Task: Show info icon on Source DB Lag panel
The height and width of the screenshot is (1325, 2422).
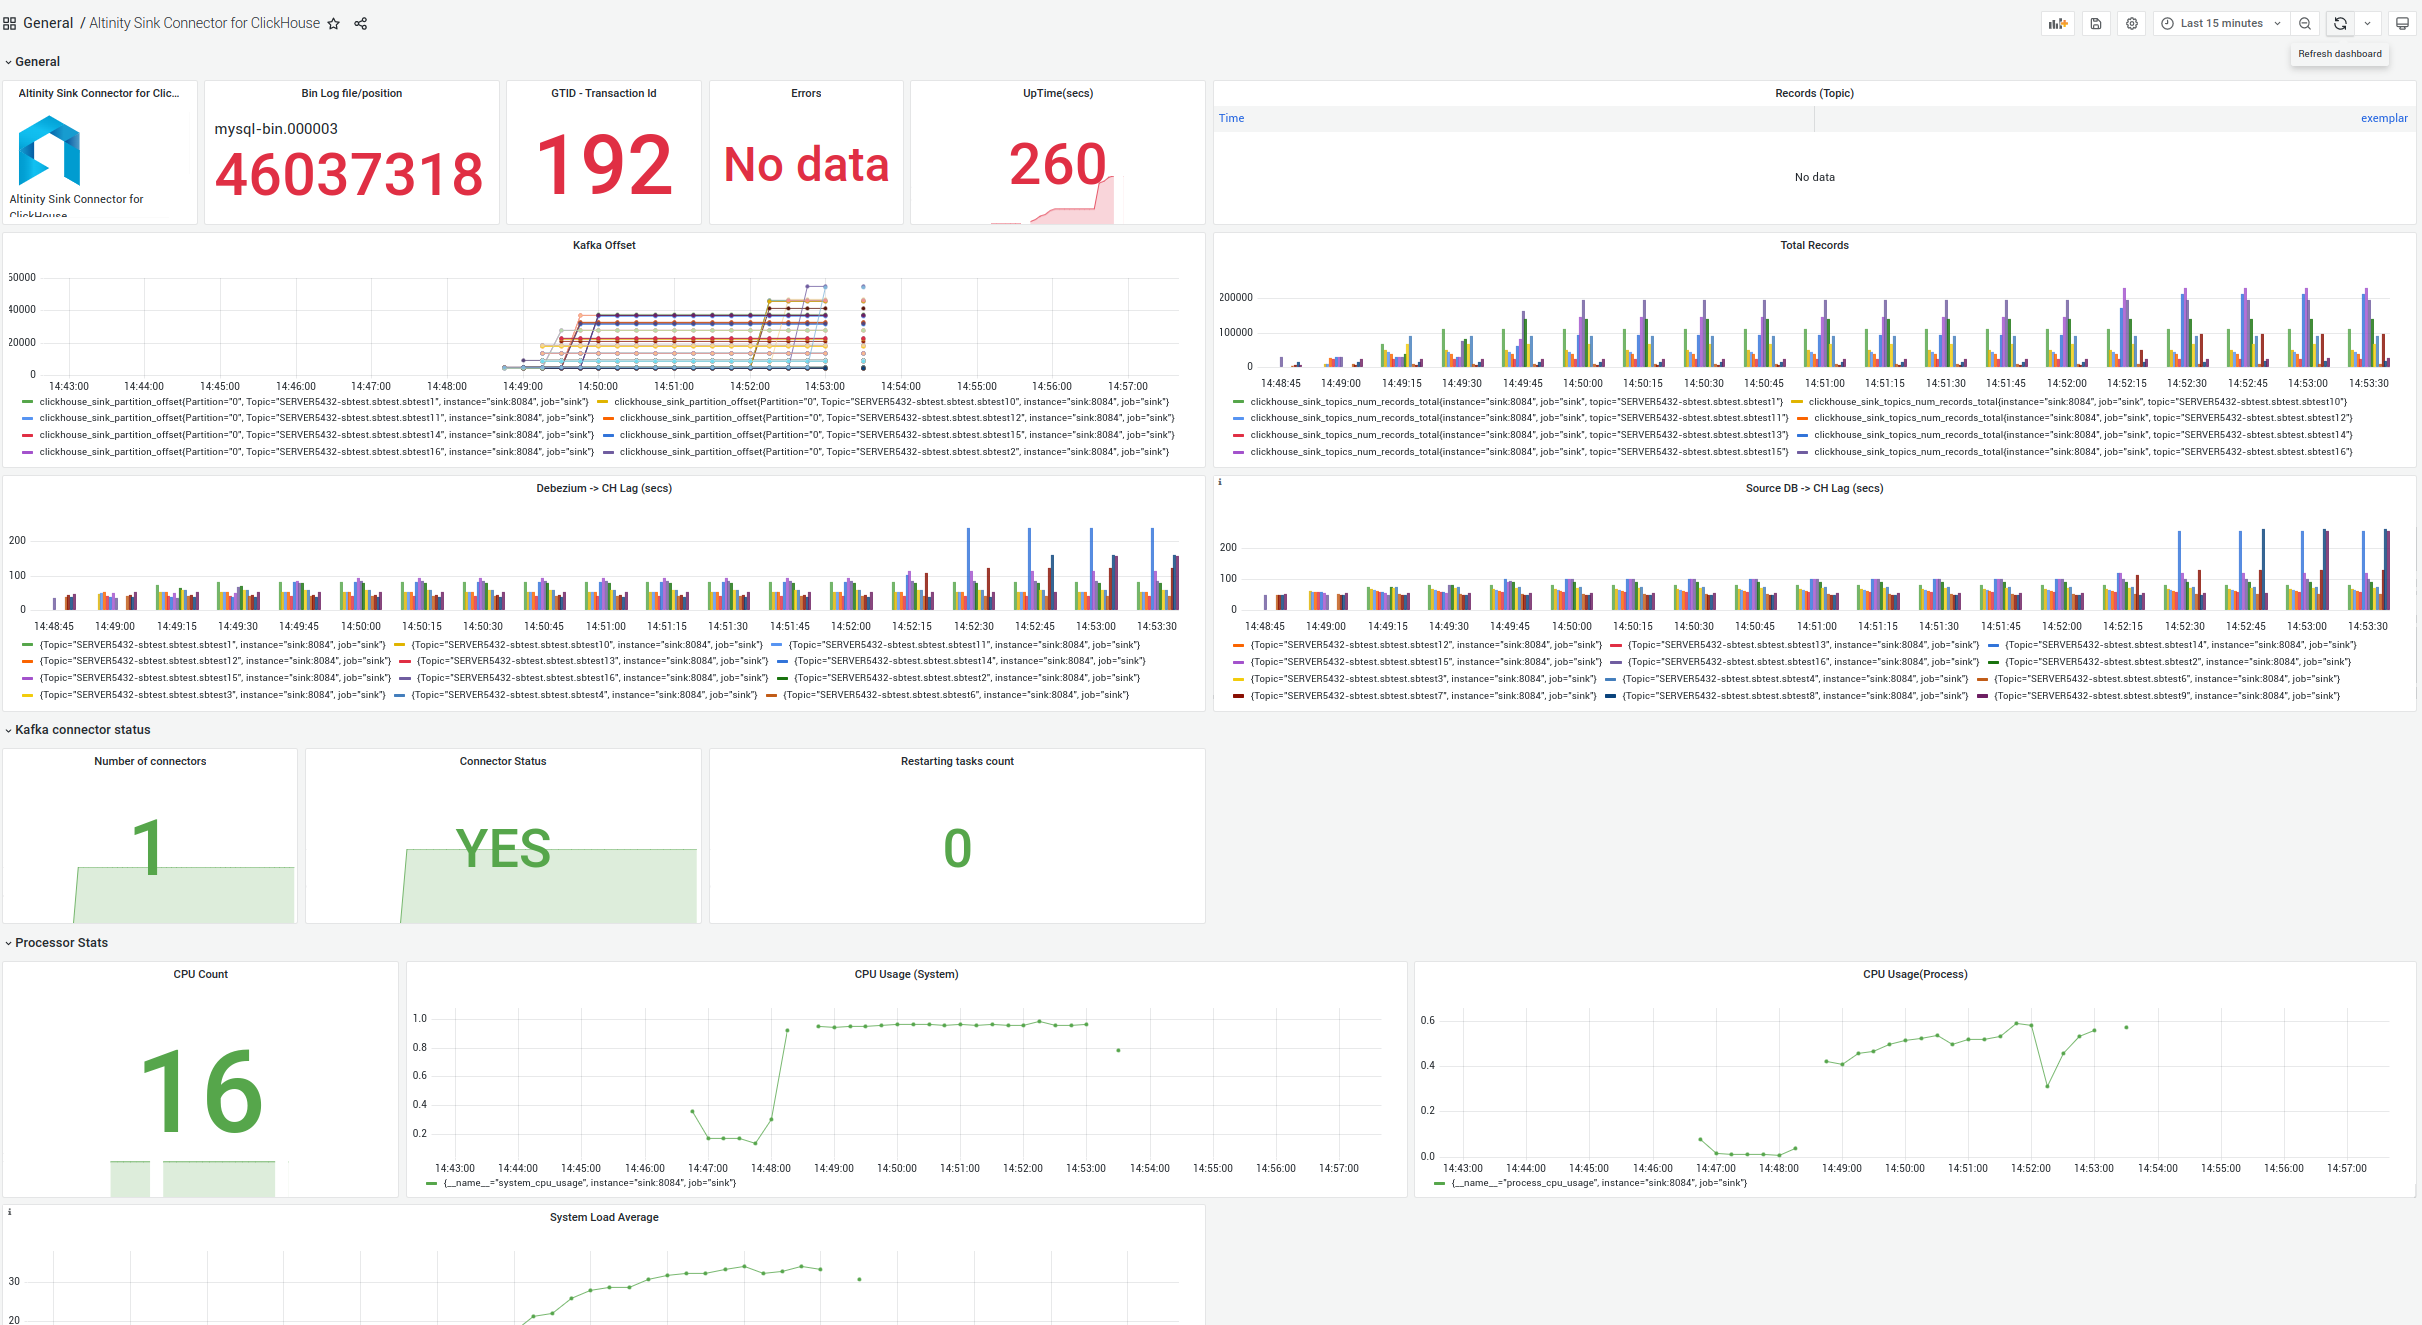Action: point(1220,482)
